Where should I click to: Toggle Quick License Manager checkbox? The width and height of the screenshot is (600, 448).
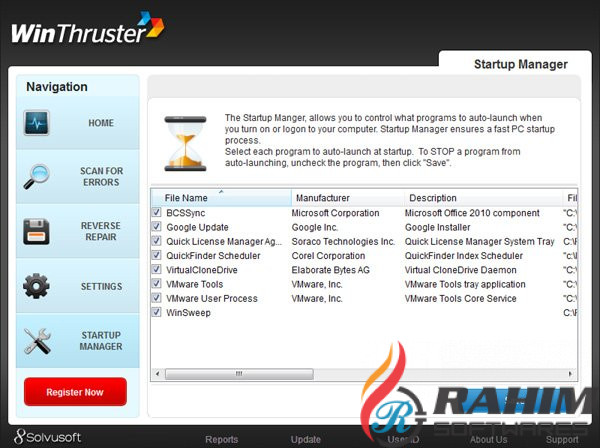[x=157, y=241]
